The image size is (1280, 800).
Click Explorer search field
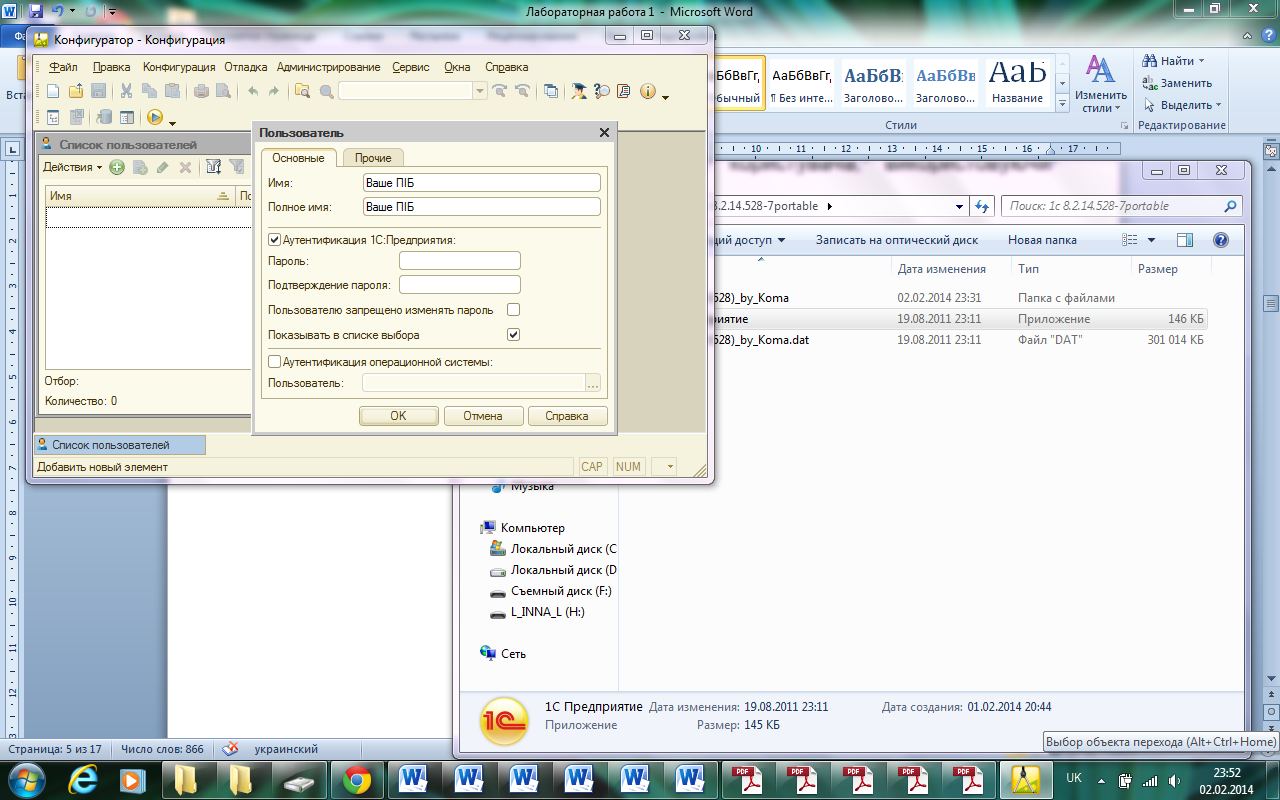(1120, 206)
